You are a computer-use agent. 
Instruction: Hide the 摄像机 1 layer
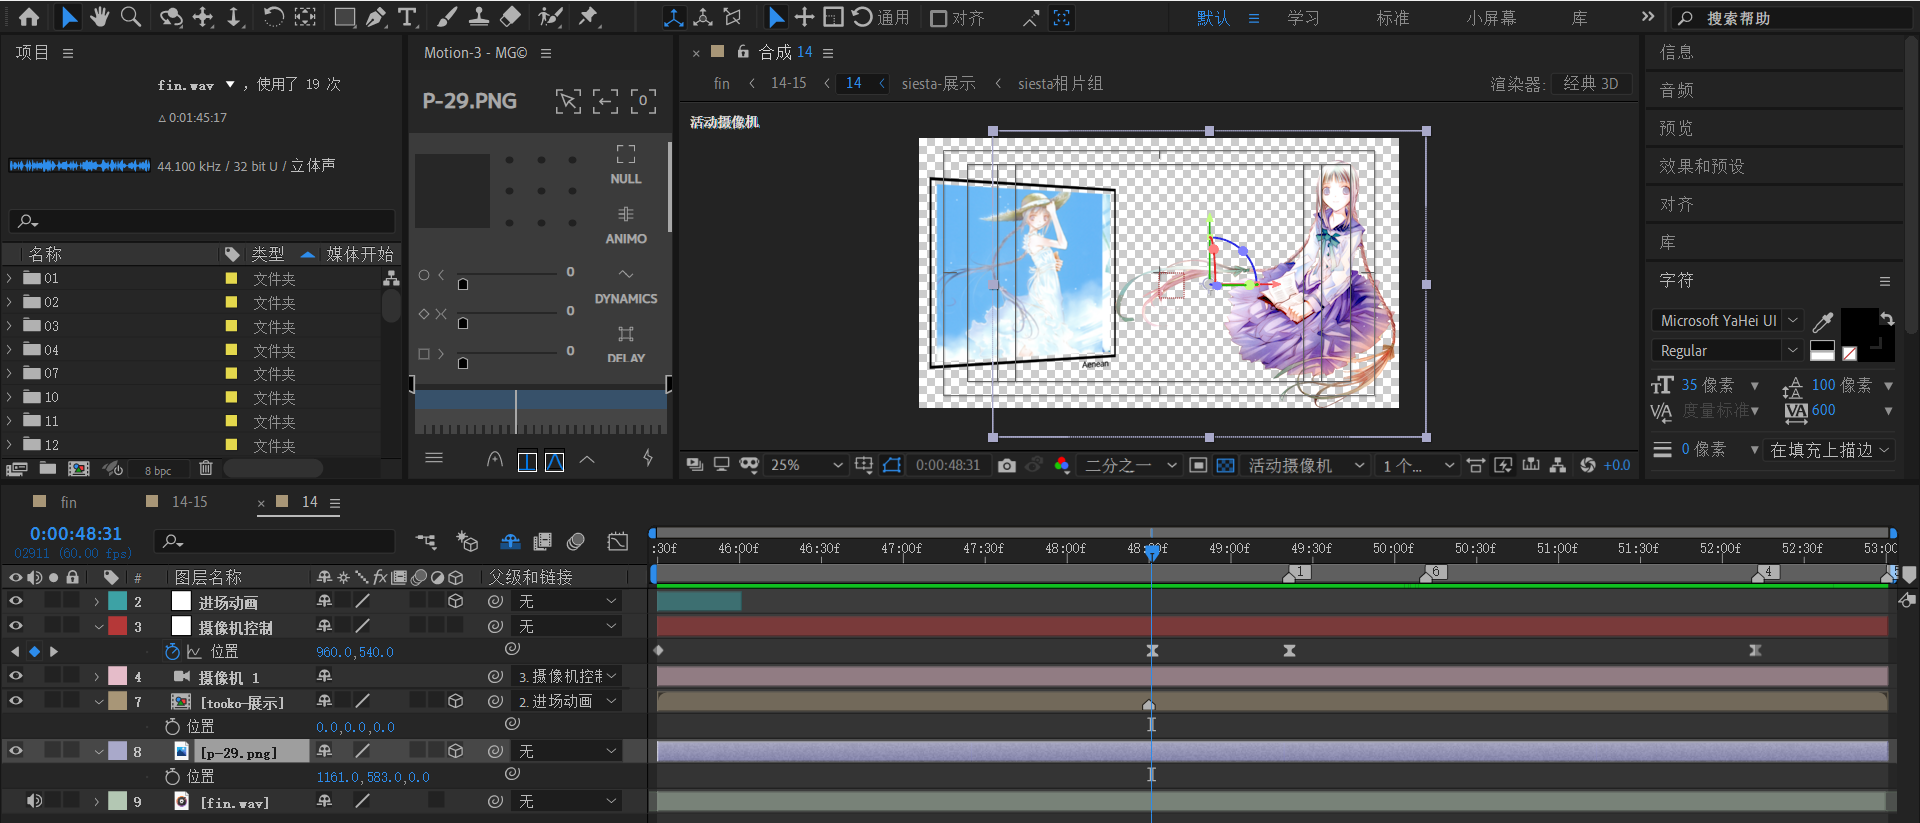16,676
